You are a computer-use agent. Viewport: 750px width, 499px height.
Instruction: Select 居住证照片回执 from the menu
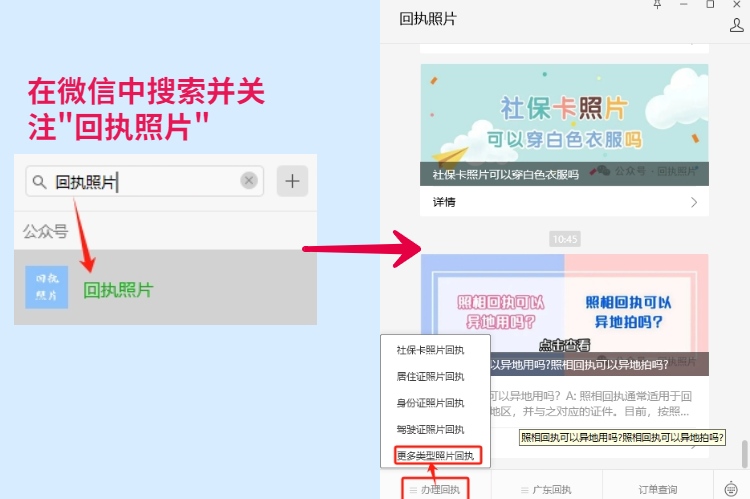coord(430,377)
